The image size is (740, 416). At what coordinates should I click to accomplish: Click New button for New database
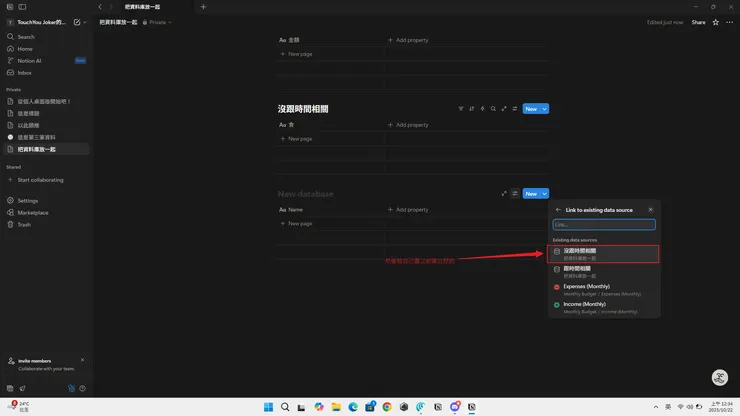(531, 194)
